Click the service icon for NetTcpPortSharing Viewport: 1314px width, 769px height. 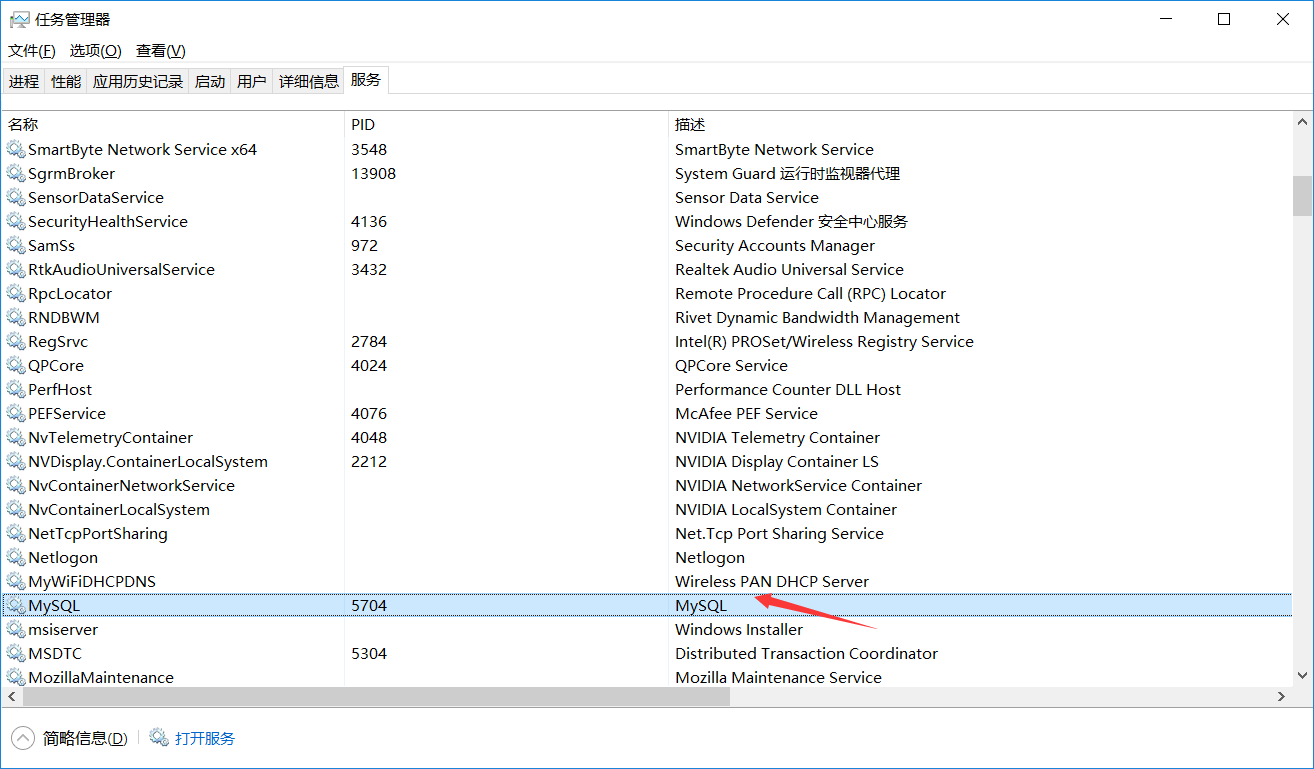point(15,534)
